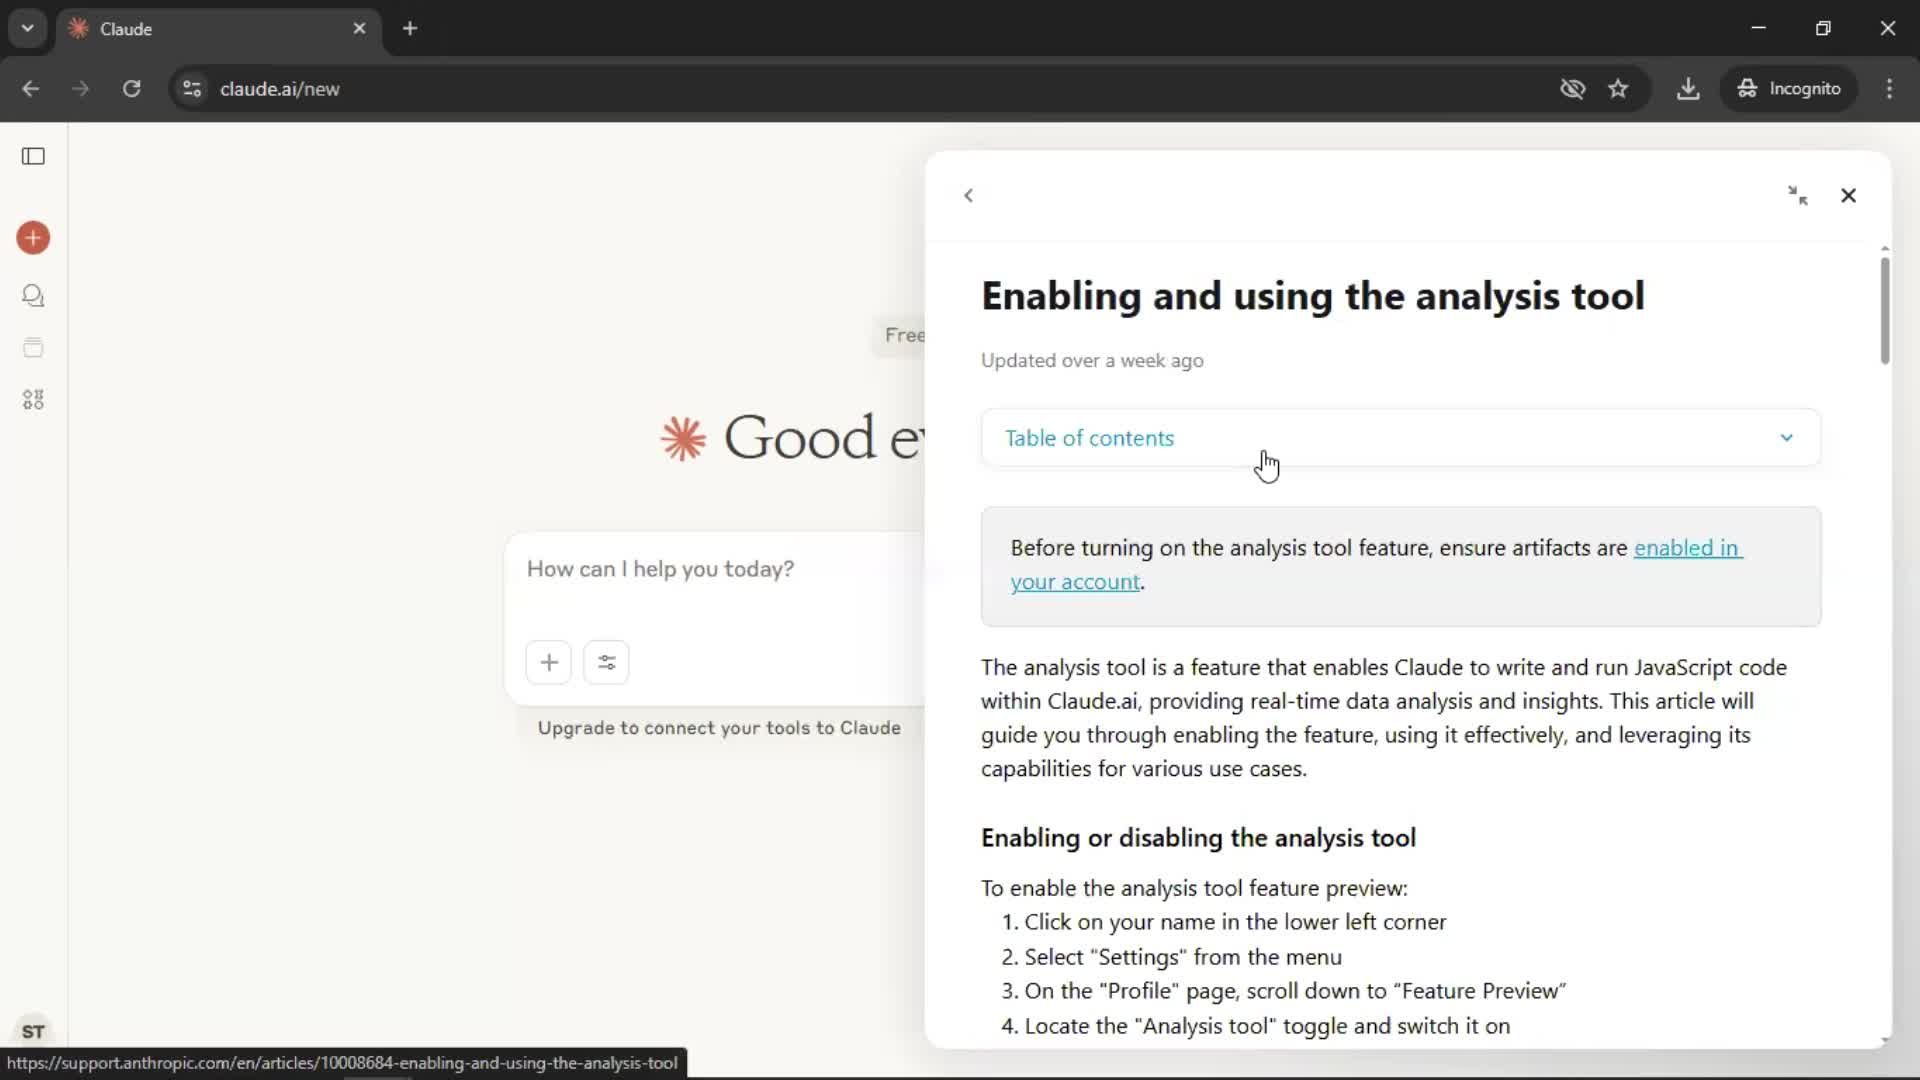The width and height of the screenshot is (1920, 1080).
Task: Click the heading 'Enabling and using the analysis tool'
Action: (x=1312, y=296)
